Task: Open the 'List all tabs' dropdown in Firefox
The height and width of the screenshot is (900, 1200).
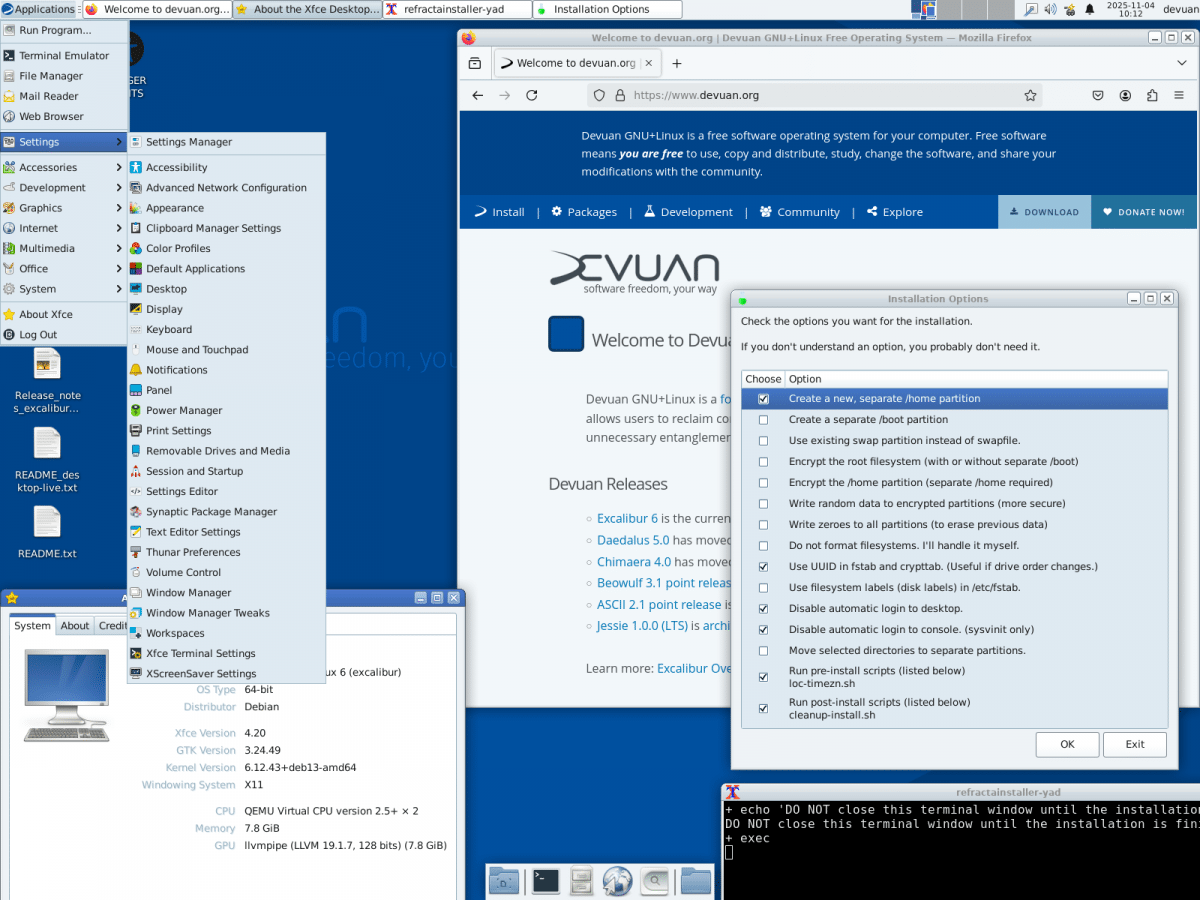Action: (x=1183, y=62)
